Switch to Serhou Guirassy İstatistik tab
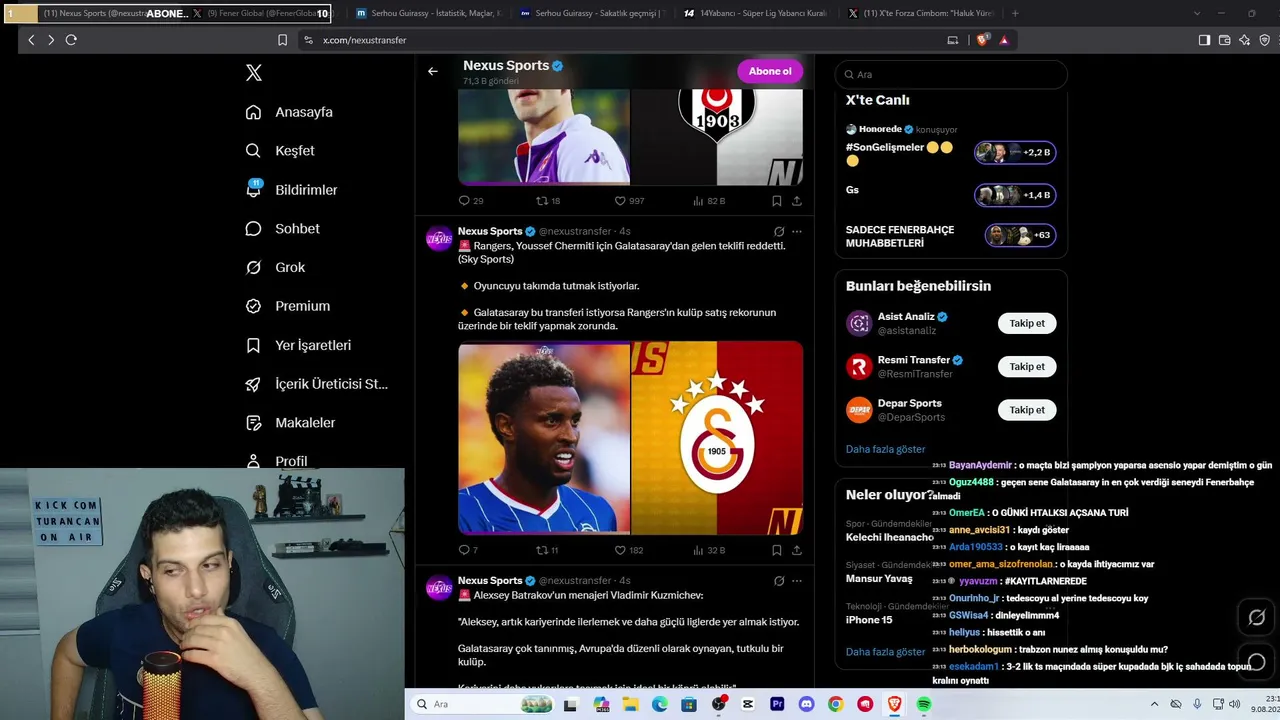The width and height of the screenshot is (1280, 720). (429, 13)
